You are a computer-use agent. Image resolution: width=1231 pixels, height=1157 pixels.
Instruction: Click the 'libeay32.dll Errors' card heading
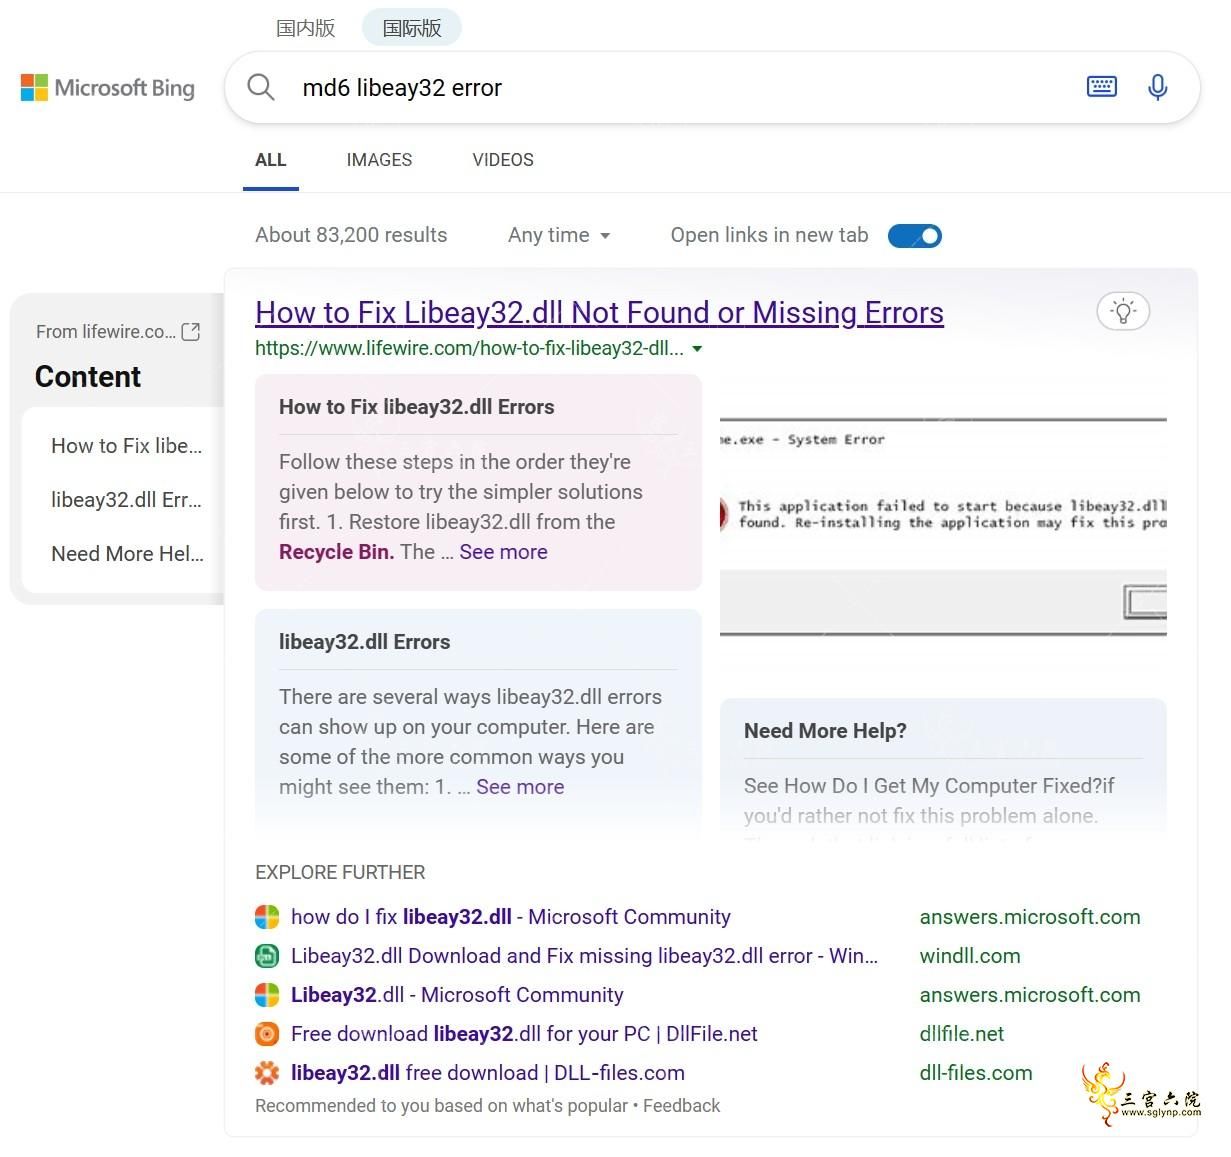pyautogui.click(x=364, y=642)
